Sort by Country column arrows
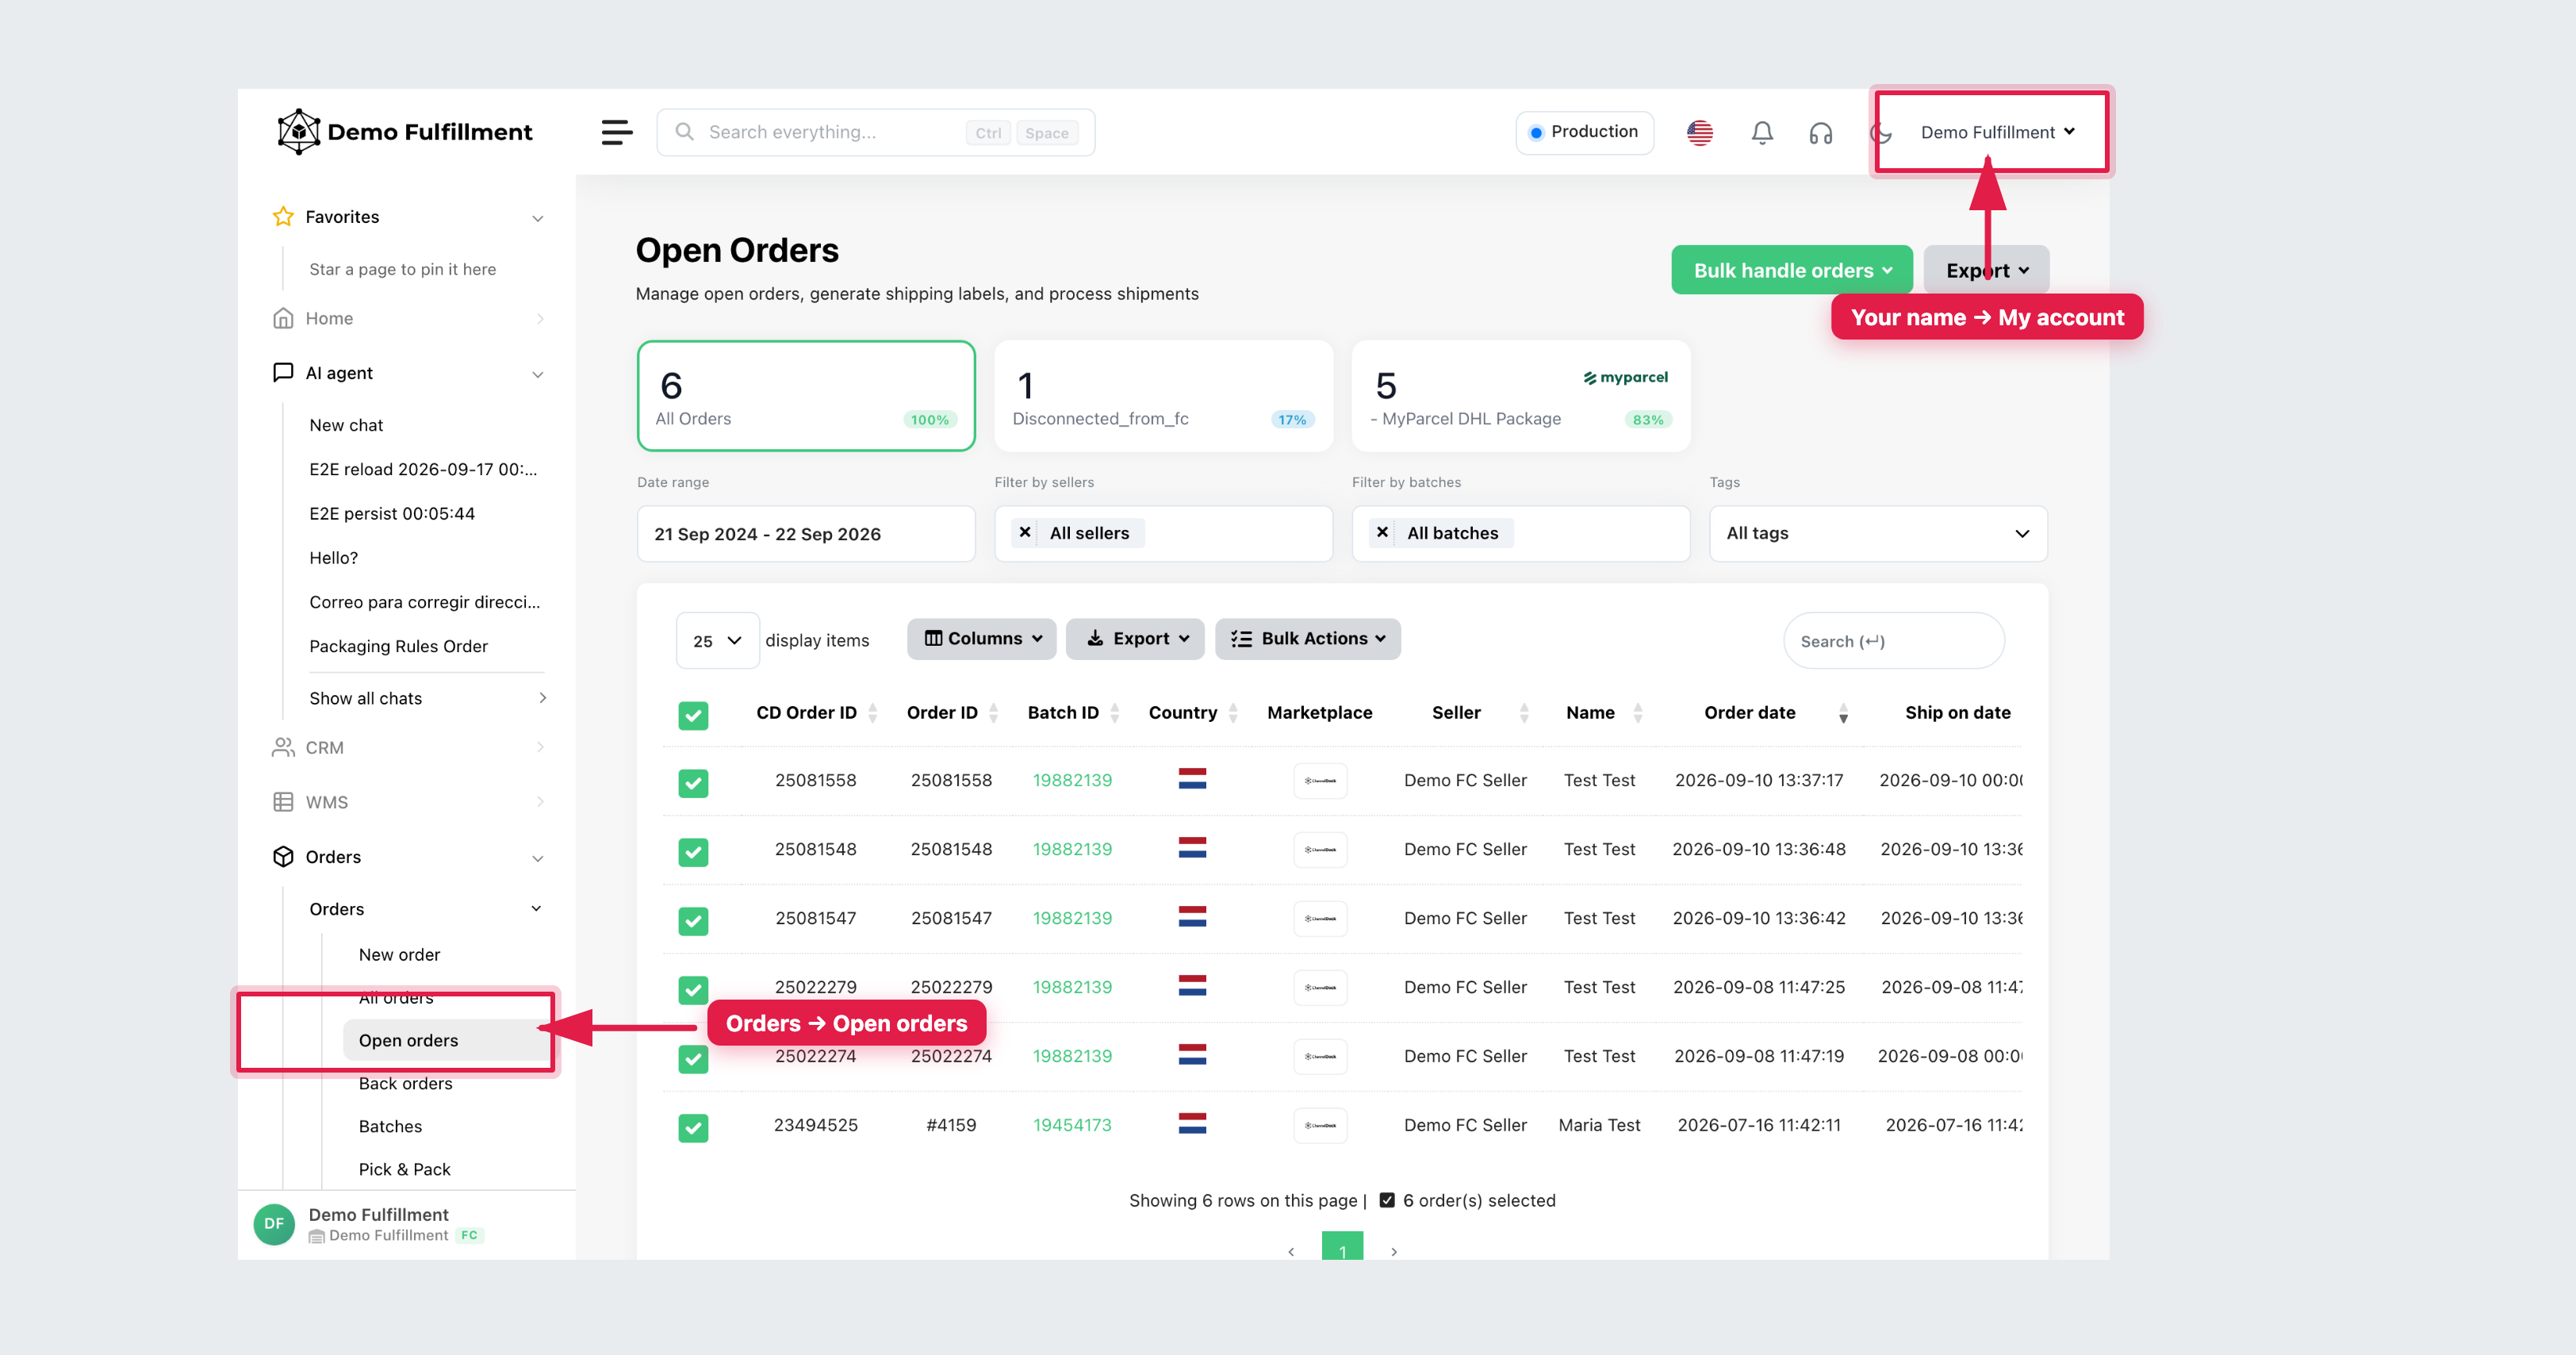The width and height of the screenshot is (2576, 1355). tap(1233, 712)
